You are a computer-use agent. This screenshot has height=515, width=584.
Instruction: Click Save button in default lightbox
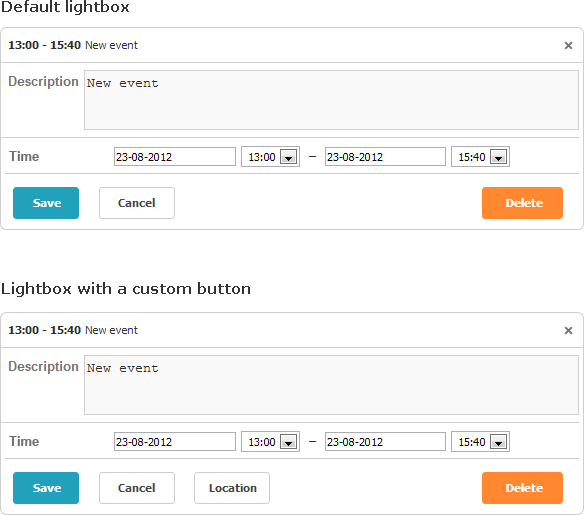46,203
